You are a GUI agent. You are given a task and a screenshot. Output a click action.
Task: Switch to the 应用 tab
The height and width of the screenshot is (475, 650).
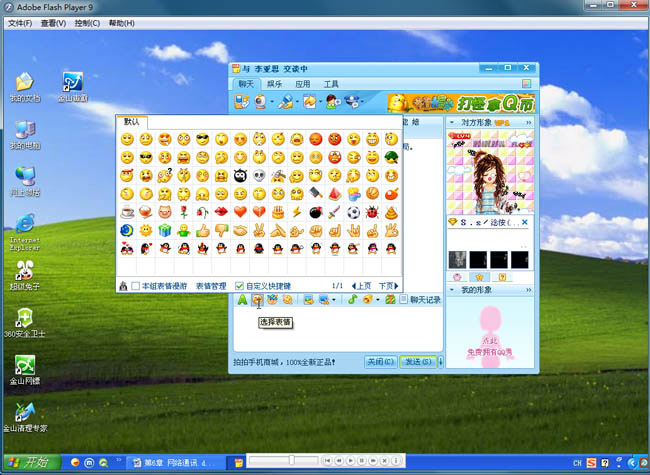(x=303, y=84)
